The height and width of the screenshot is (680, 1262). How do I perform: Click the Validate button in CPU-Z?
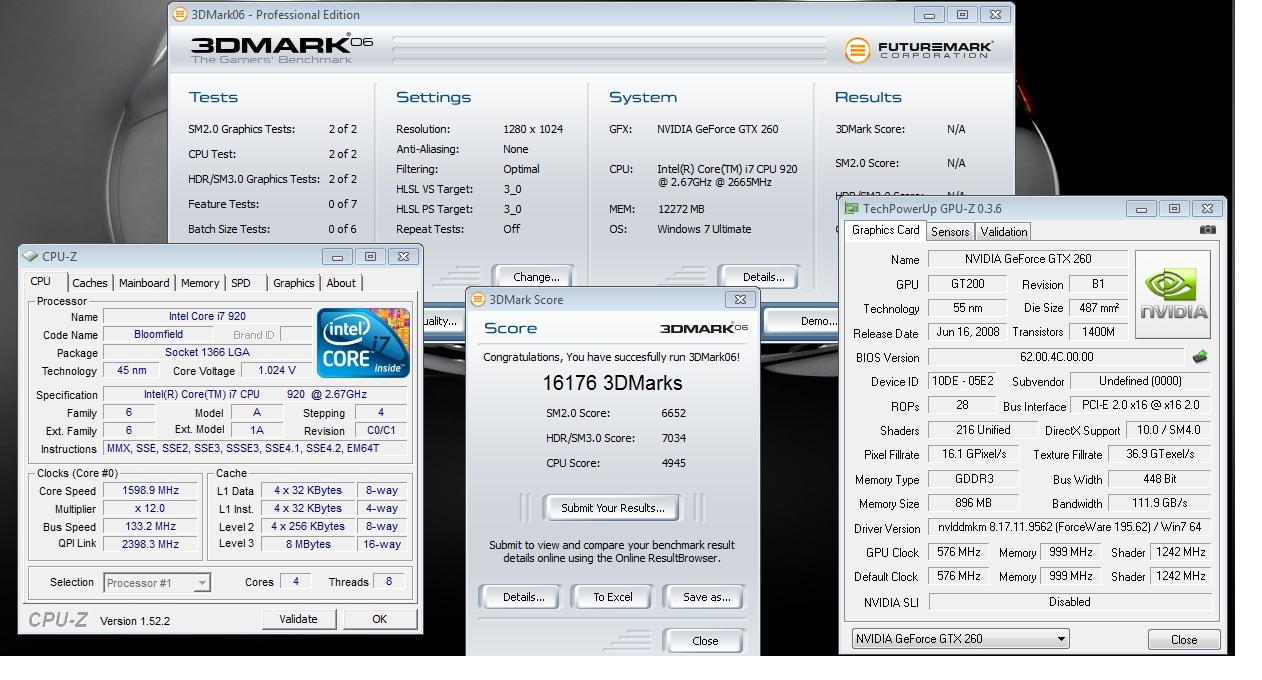click(298, 619)
